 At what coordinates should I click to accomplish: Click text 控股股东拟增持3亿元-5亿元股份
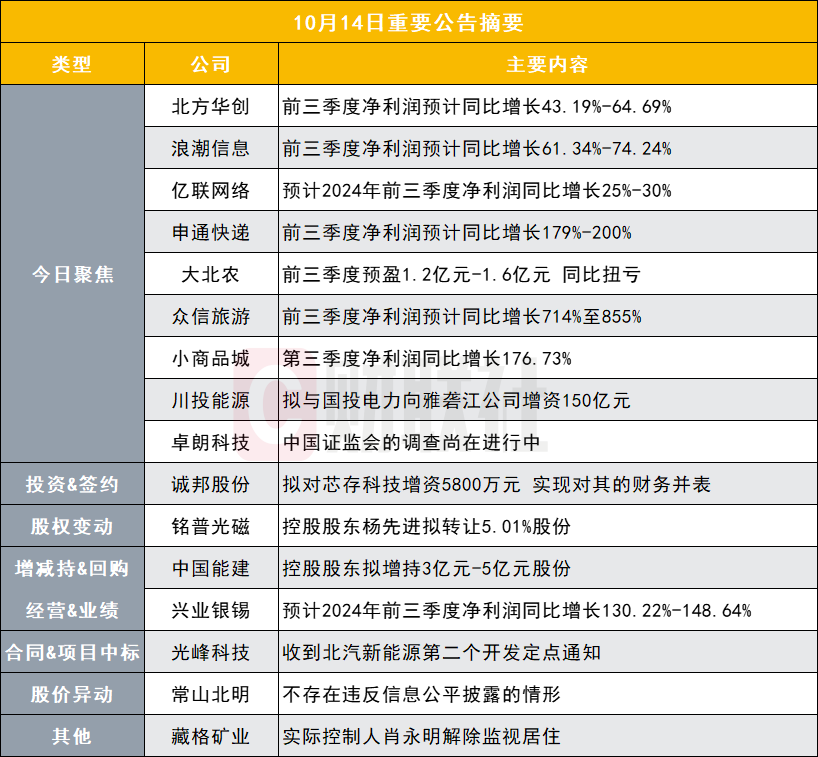tap(427, 568)
